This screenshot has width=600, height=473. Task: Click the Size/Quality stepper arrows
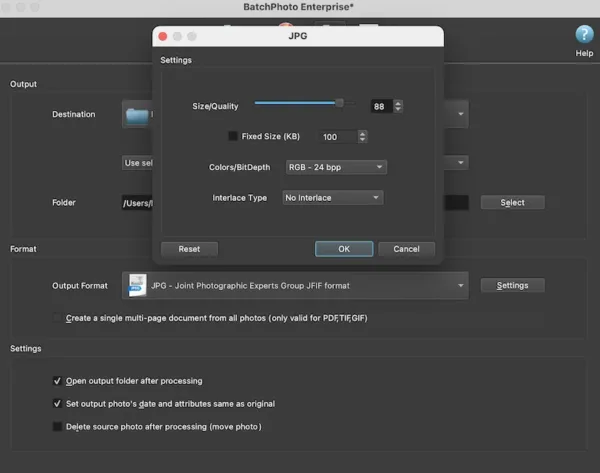tap(398, 106)
